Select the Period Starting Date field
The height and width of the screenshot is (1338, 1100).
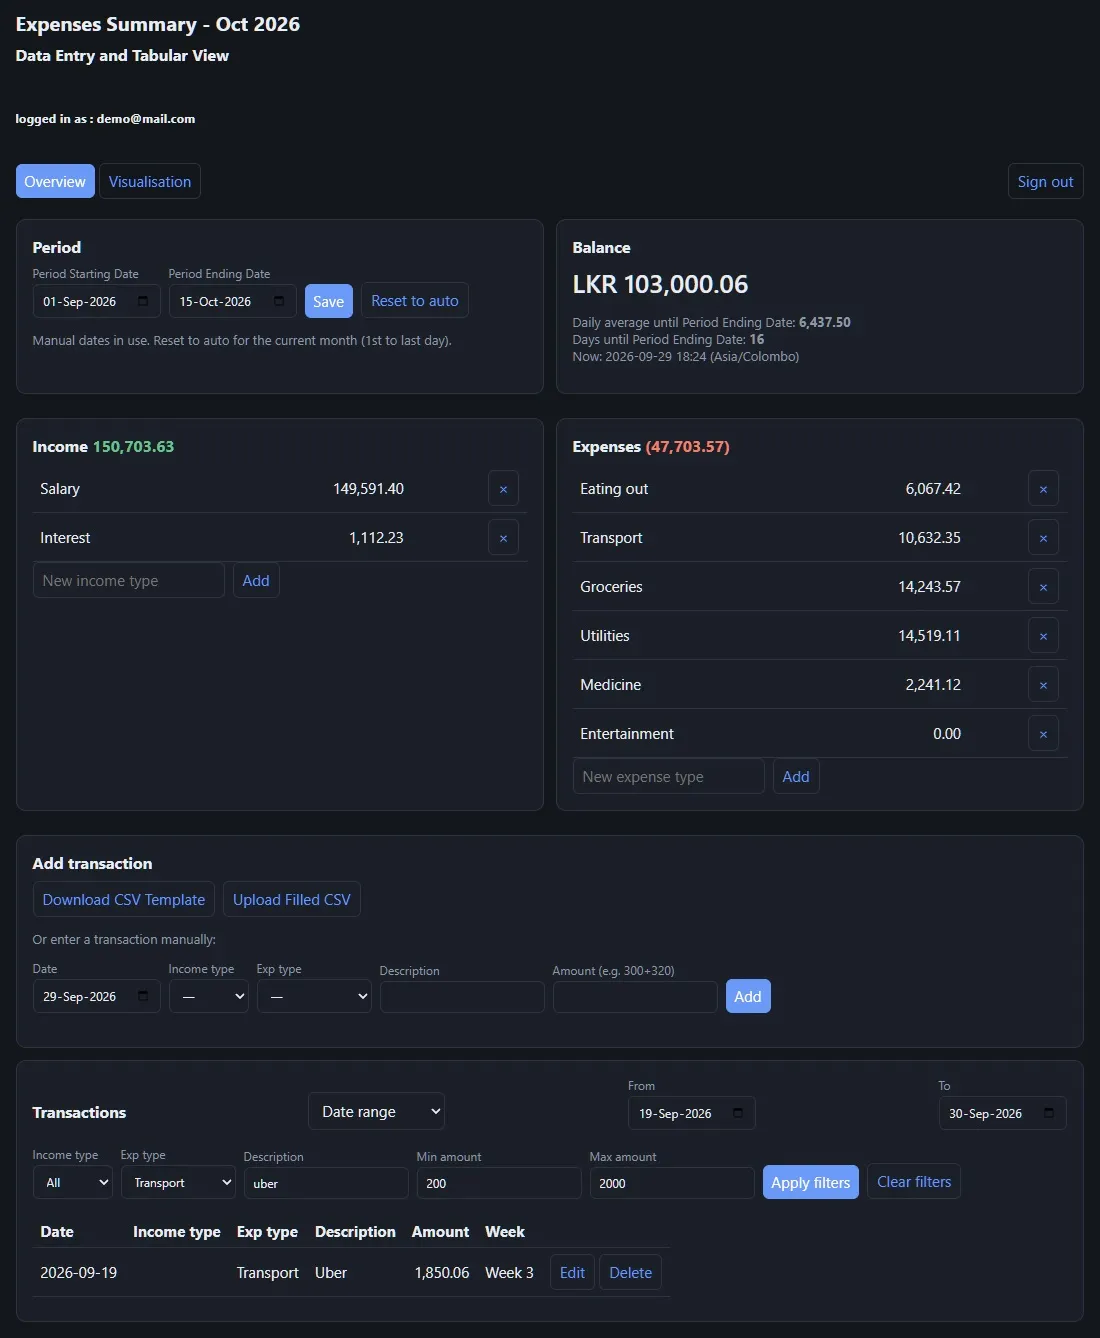click(x=96, y=301)
